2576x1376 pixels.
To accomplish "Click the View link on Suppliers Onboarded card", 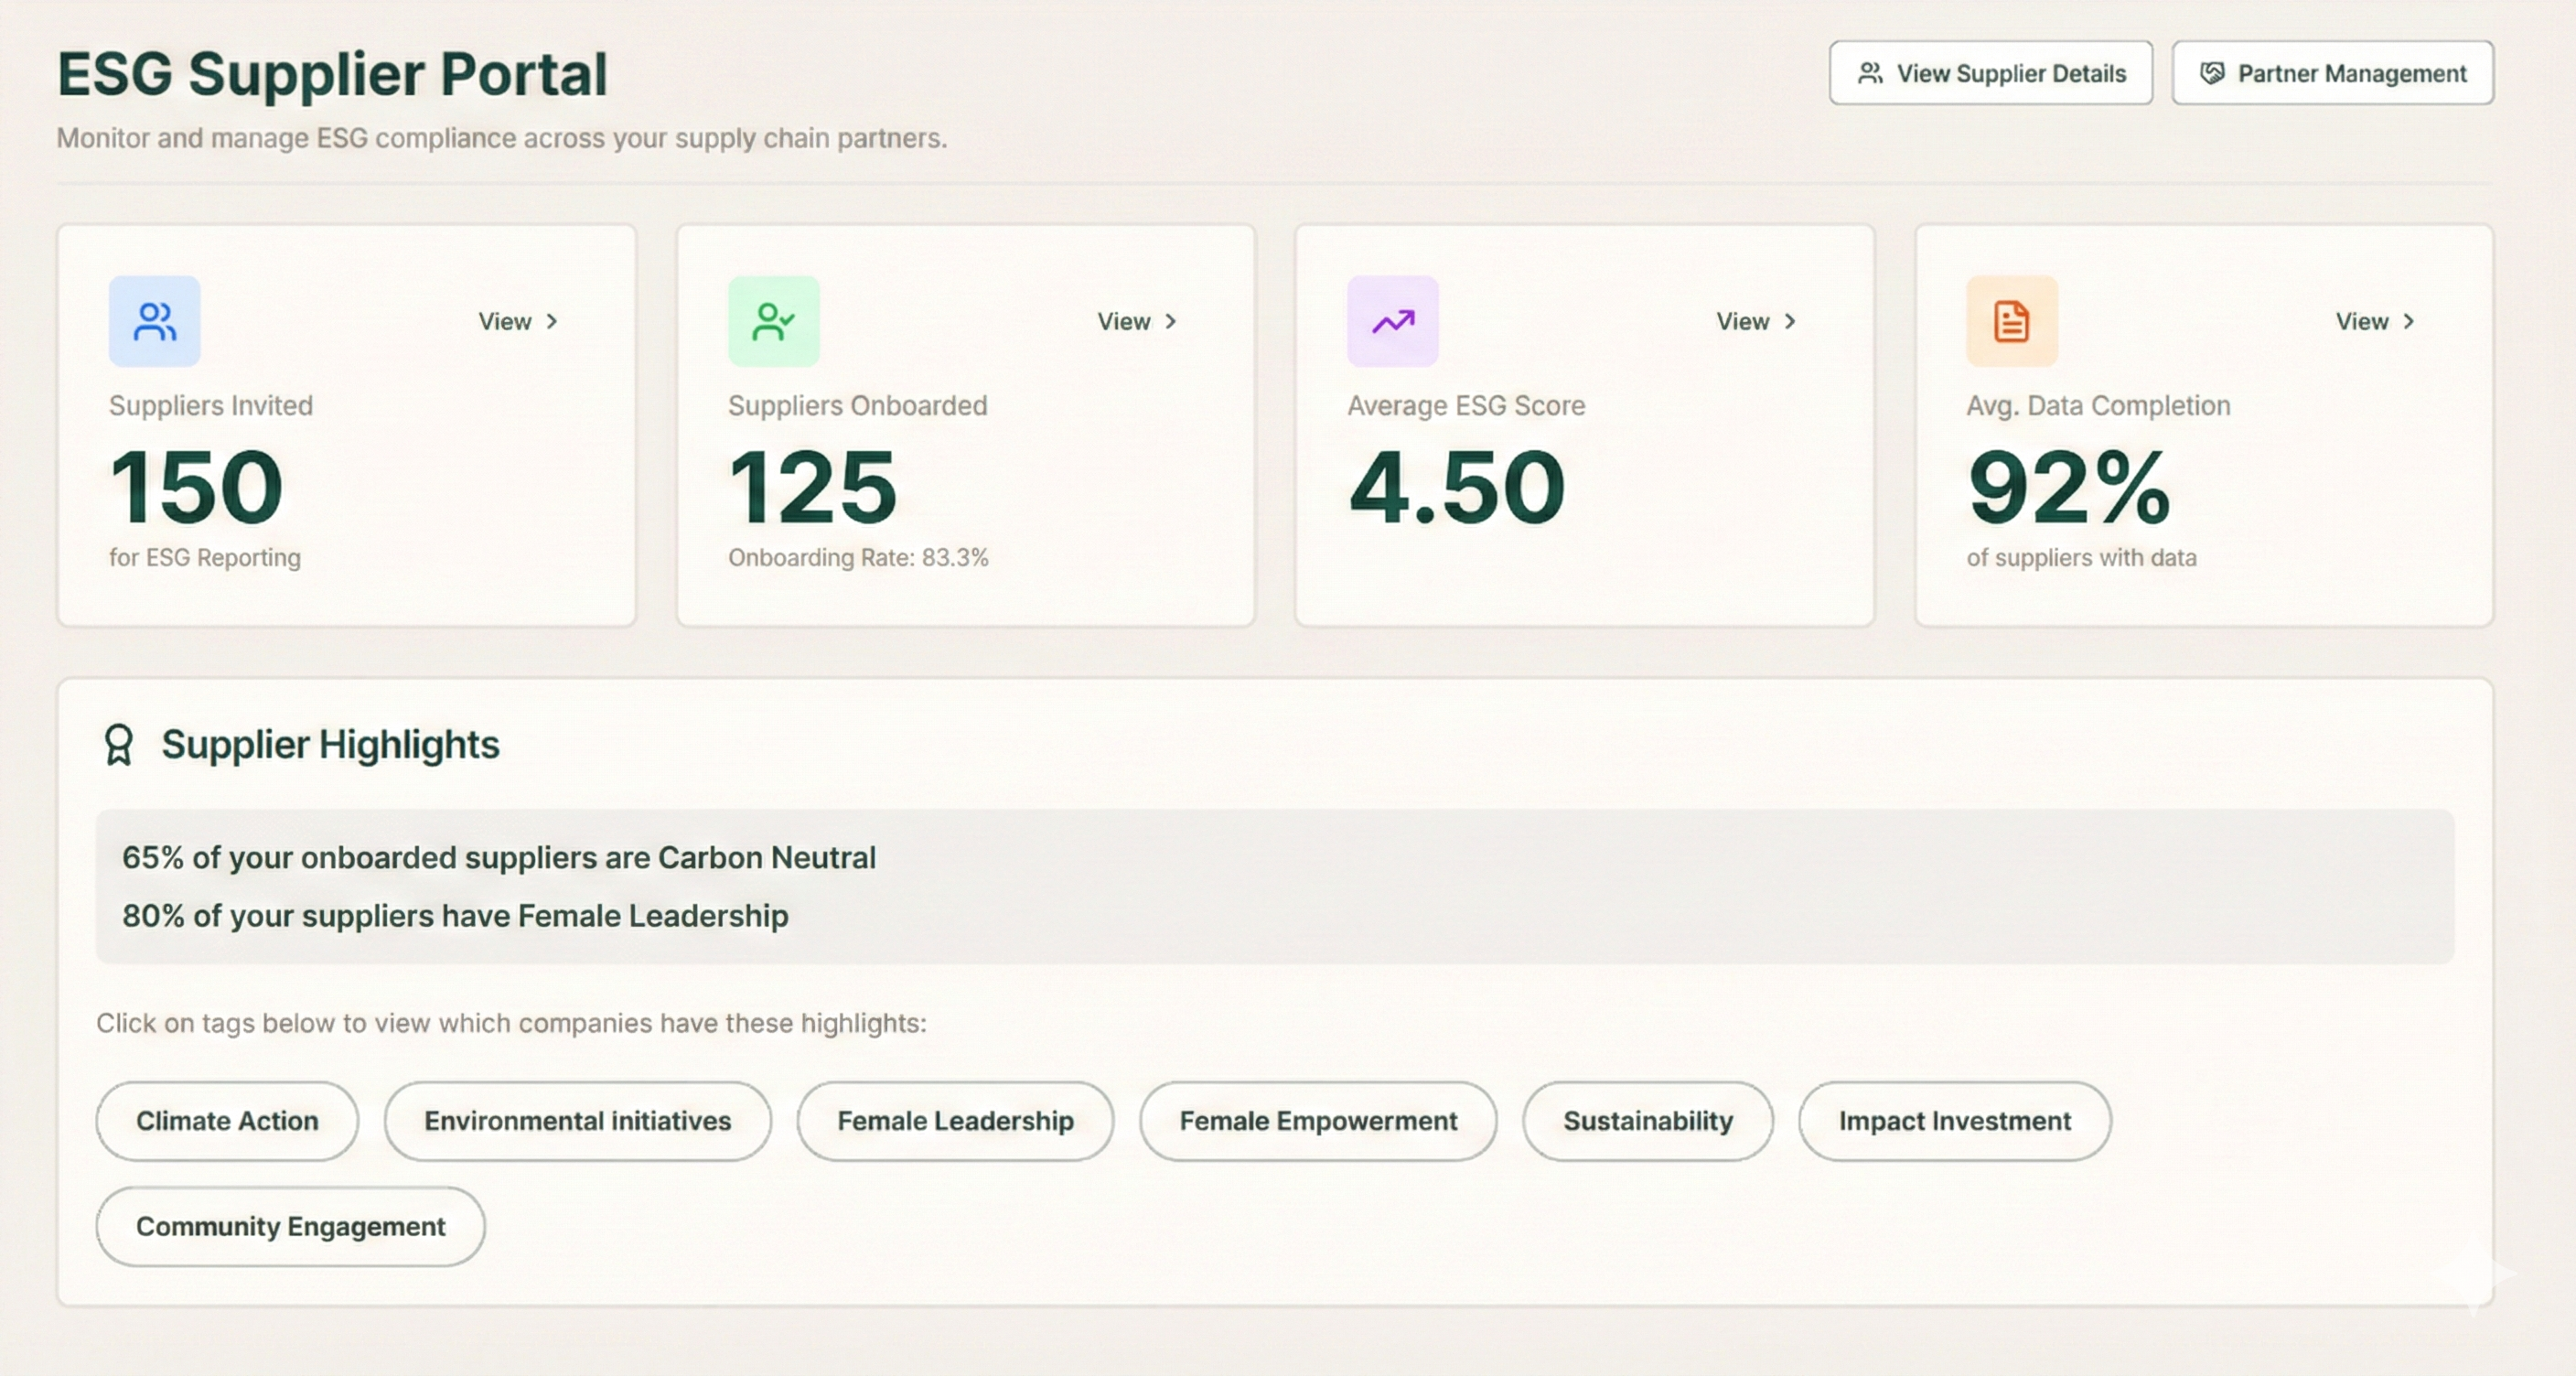I will 1135,321.
